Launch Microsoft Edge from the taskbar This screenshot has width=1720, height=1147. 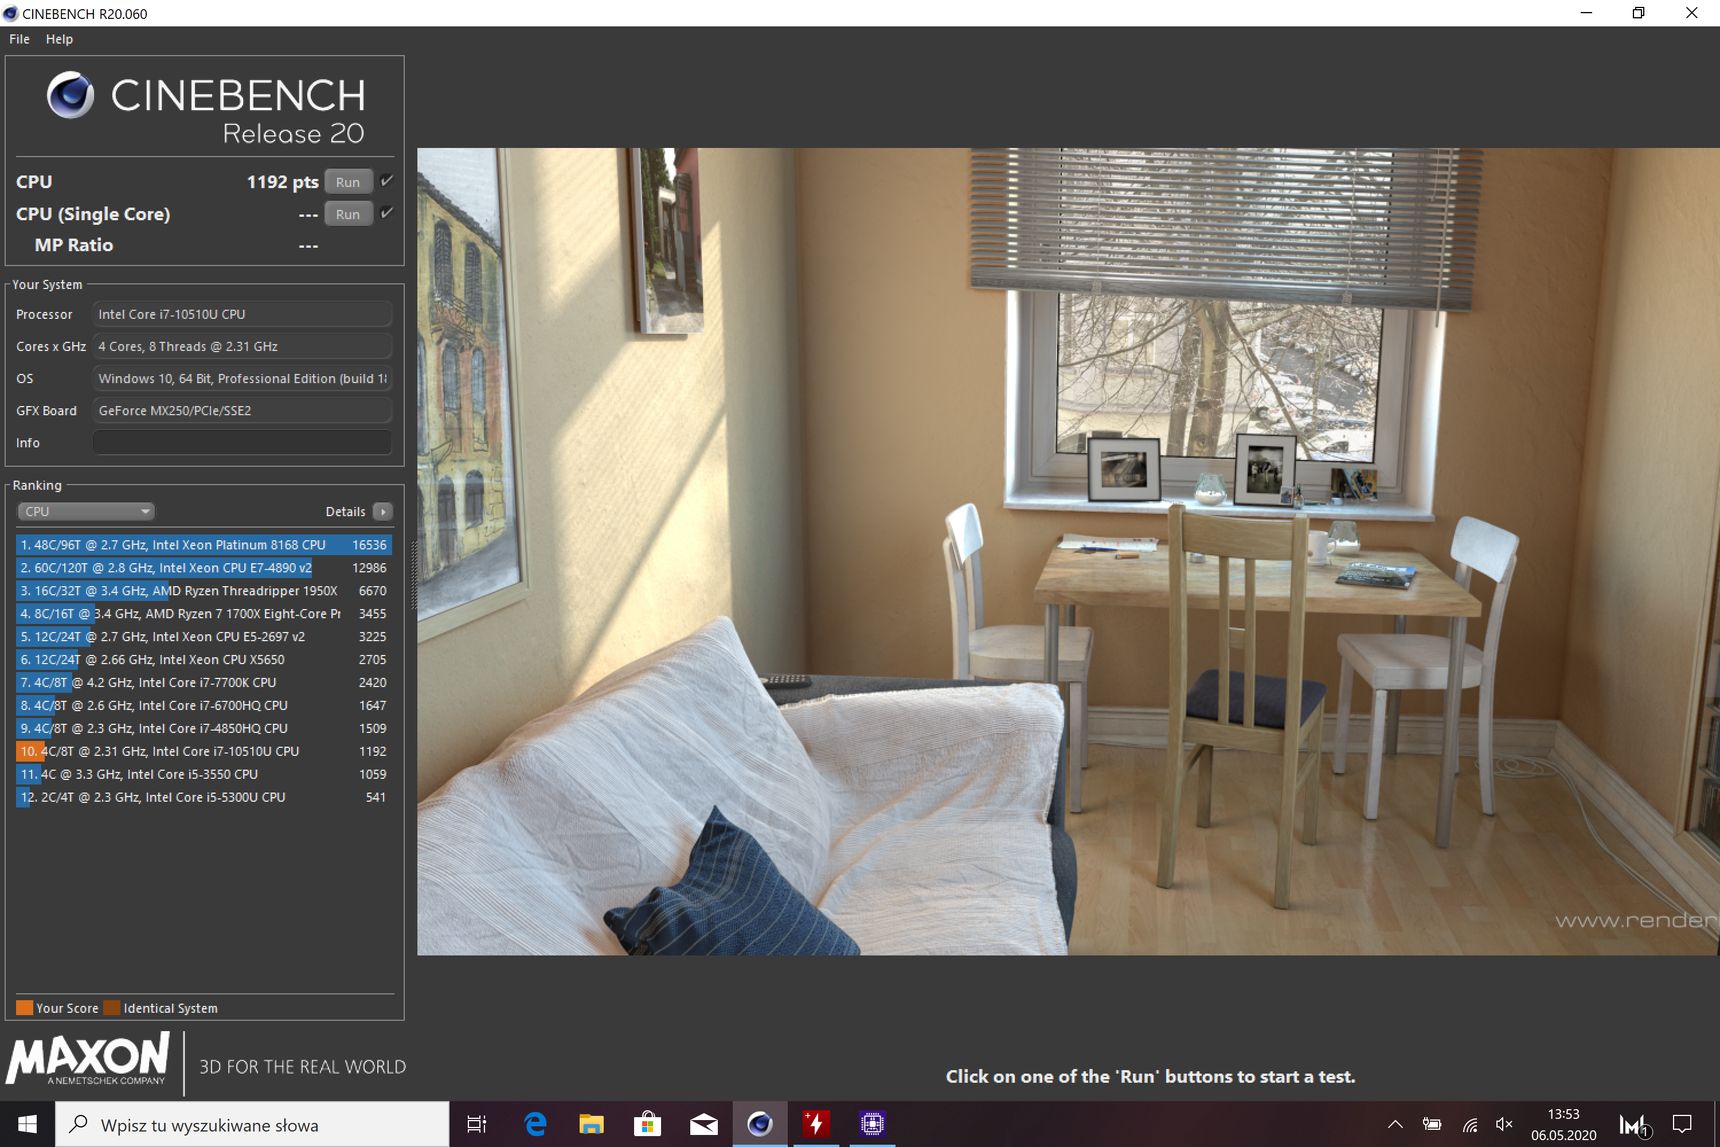click(x=535, y=1124)
